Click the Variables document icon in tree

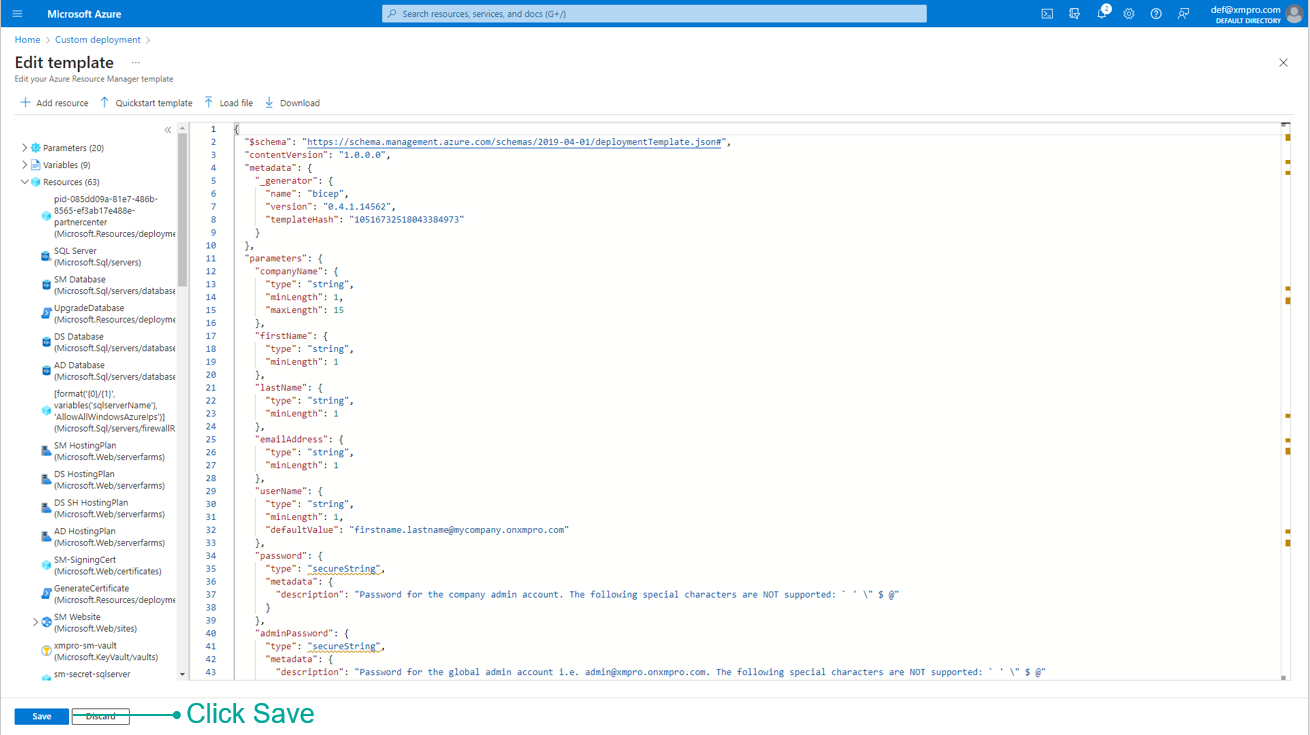pos(36,165)
